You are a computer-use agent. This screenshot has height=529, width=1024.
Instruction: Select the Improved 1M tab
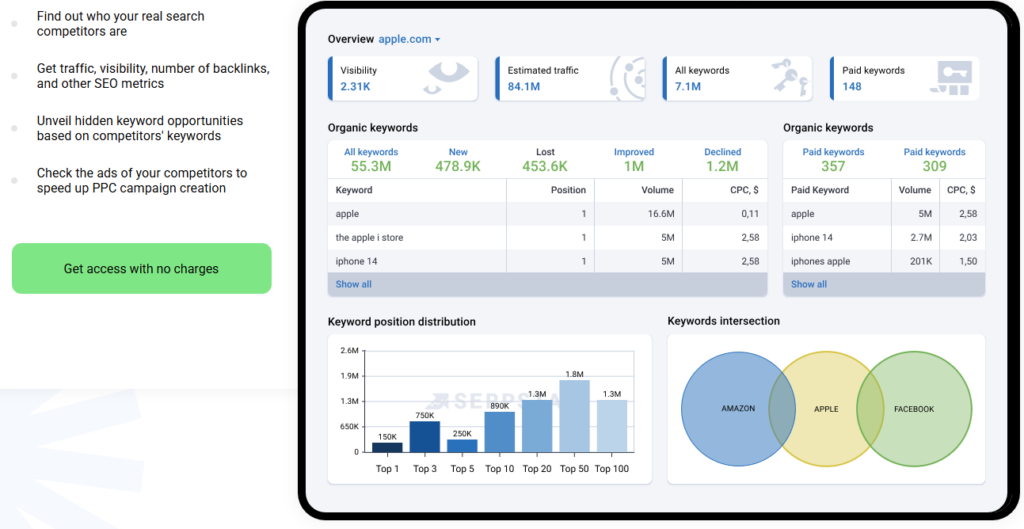[x=633, y=159]
